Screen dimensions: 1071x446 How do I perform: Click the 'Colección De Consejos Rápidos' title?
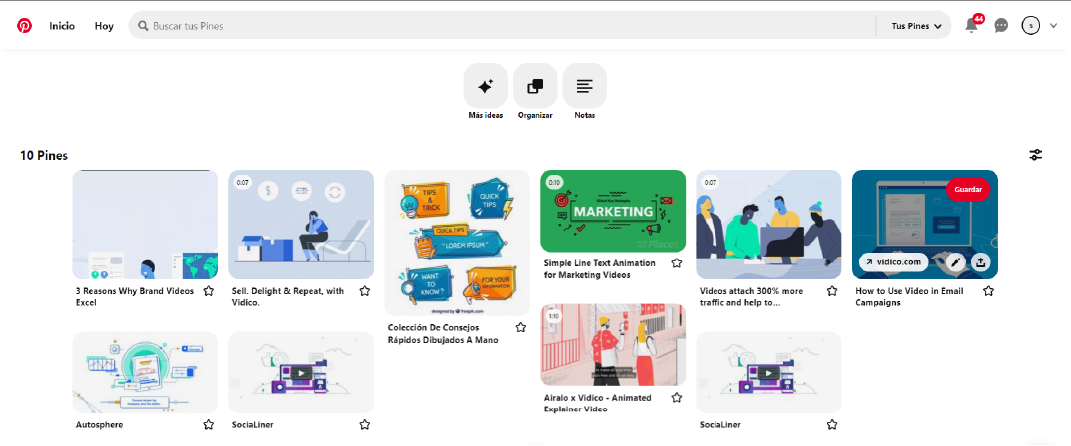click(443, 333)
